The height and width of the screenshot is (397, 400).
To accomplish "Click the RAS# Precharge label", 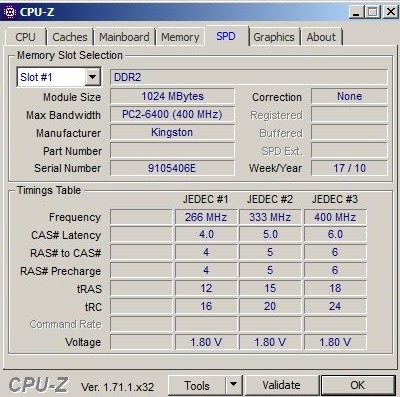I will click(60, 271).
